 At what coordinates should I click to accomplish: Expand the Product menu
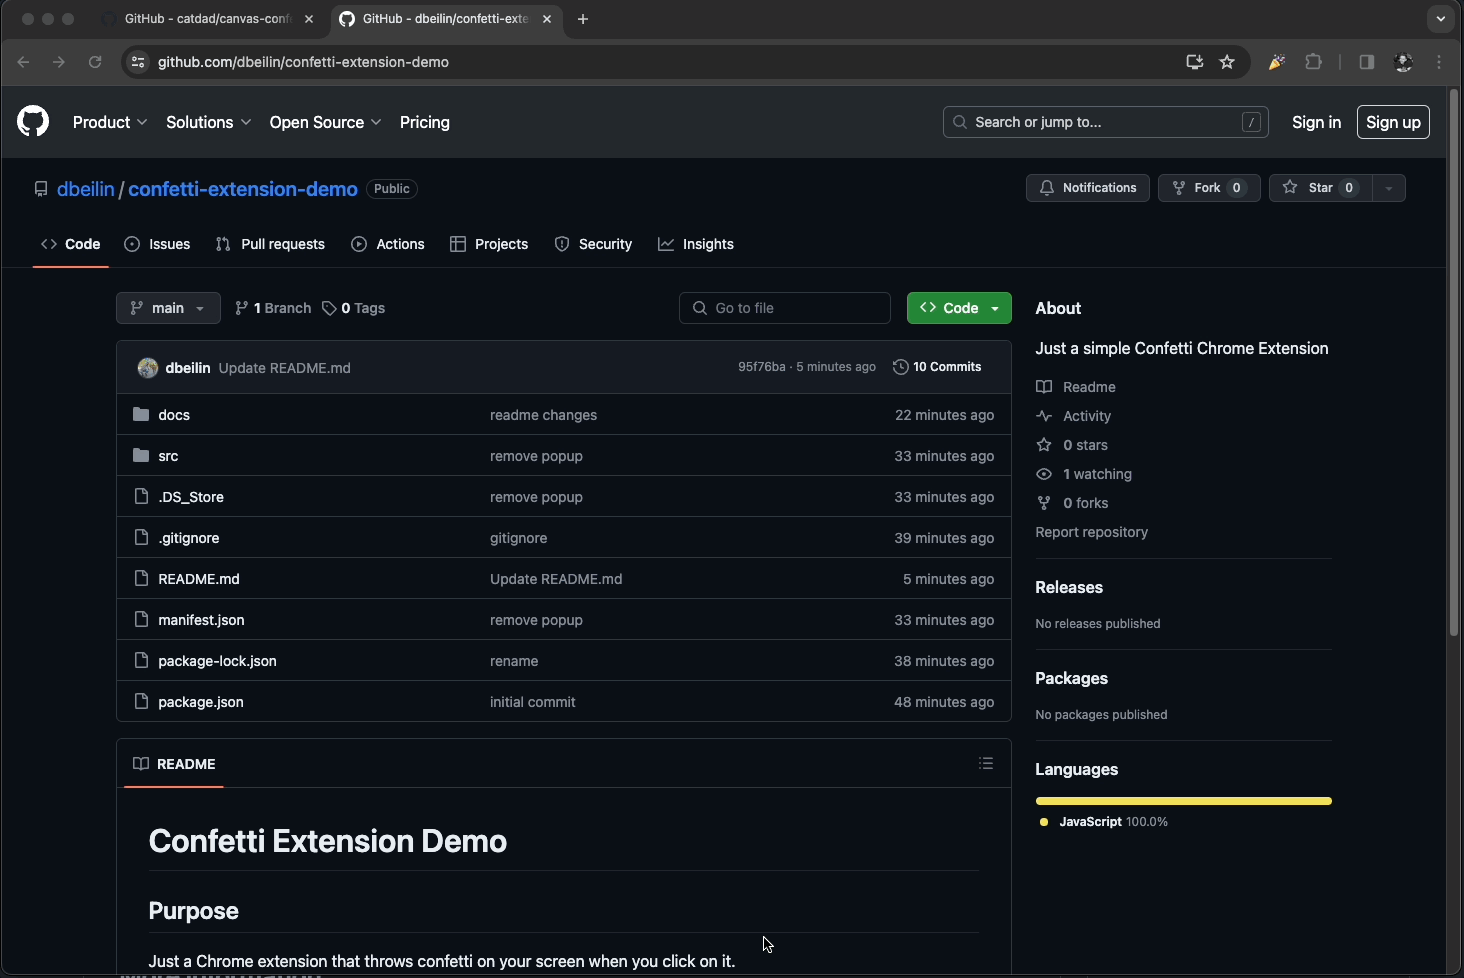[110, 122]
